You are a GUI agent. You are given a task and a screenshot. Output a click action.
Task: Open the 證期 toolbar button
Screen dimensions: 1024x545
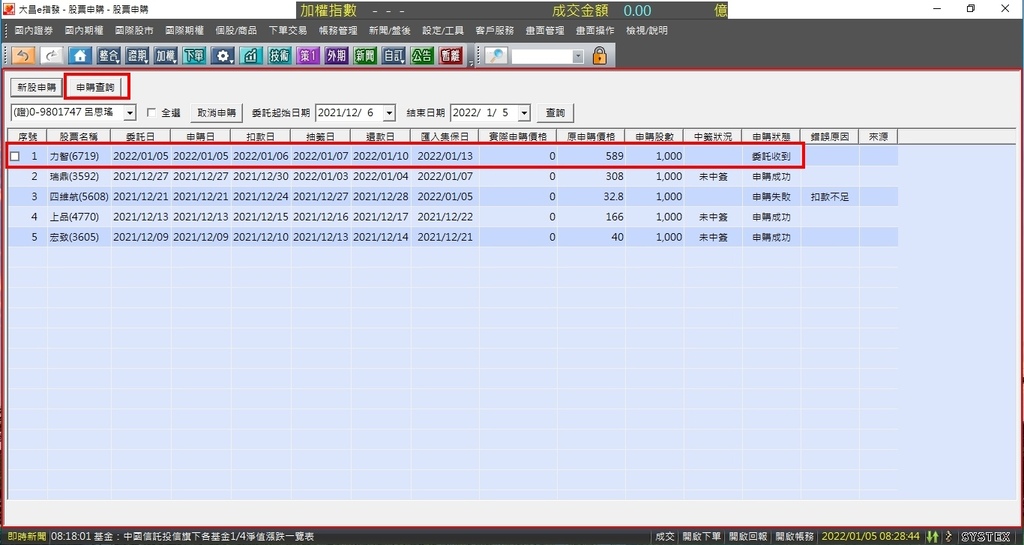click(137, 56)
